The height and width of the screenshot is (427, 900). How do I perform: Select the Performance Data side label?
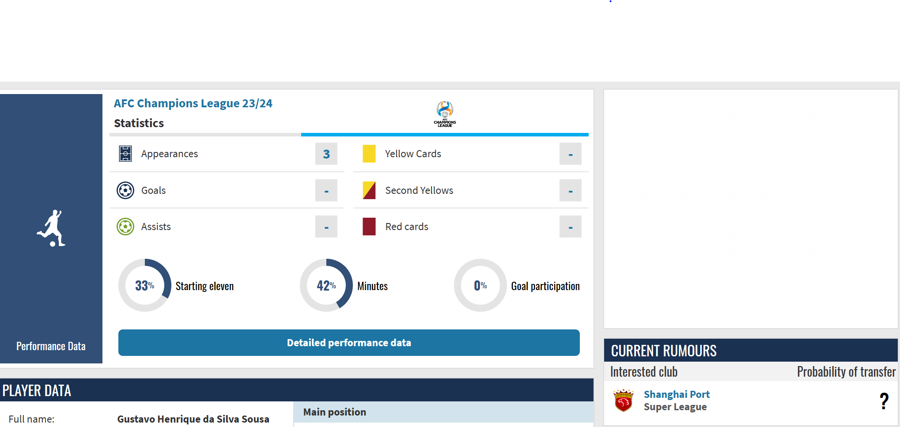(51, 346)
